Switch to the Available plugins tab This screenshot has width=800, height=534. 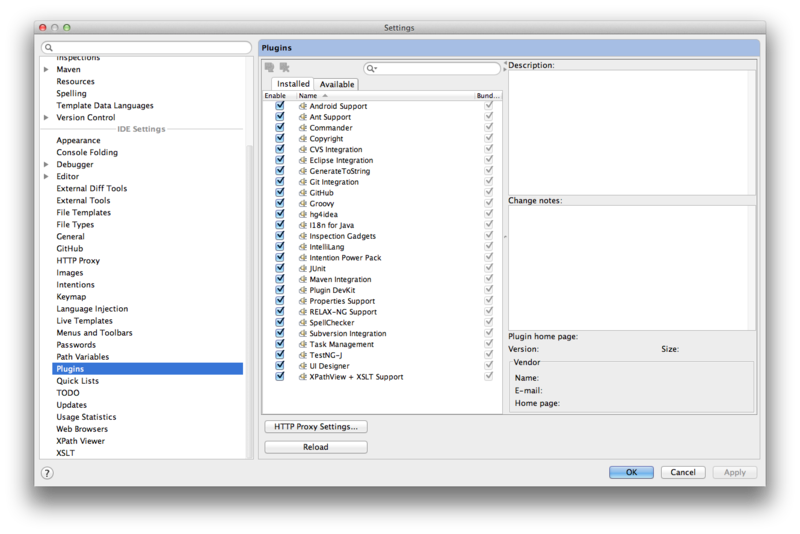[337, 84]
